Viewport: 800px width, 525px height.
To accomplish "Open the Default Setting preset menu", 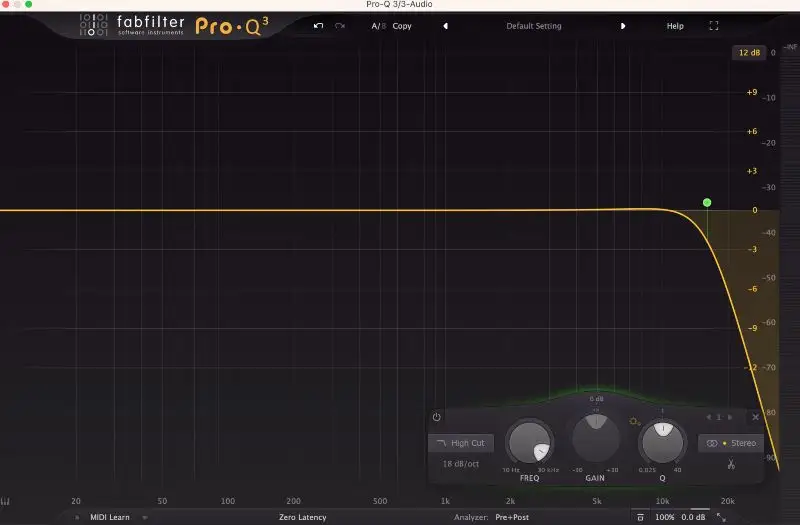I will (x=533, y=26).
